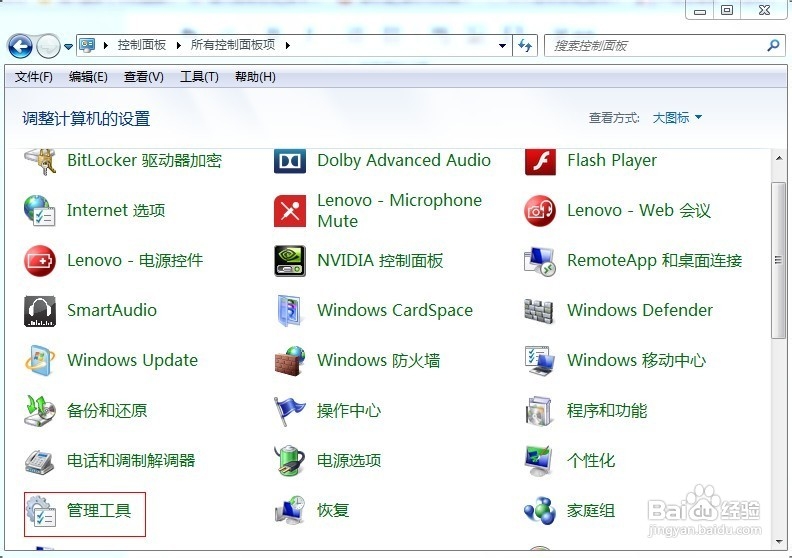Click the scrollbar up arrow
This screenshot has width=792, height=558.
coord(778,158)
